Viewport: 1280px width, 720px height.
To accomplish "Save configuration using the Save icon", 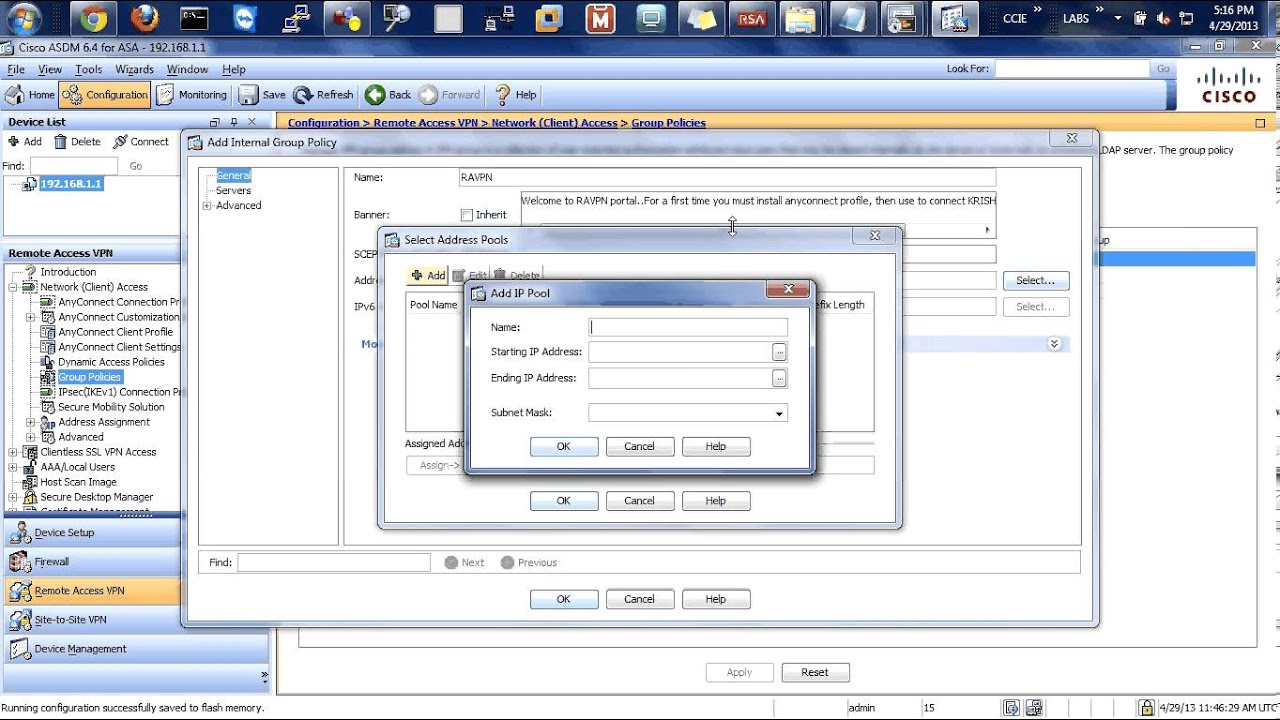I will tap(263, 95).
